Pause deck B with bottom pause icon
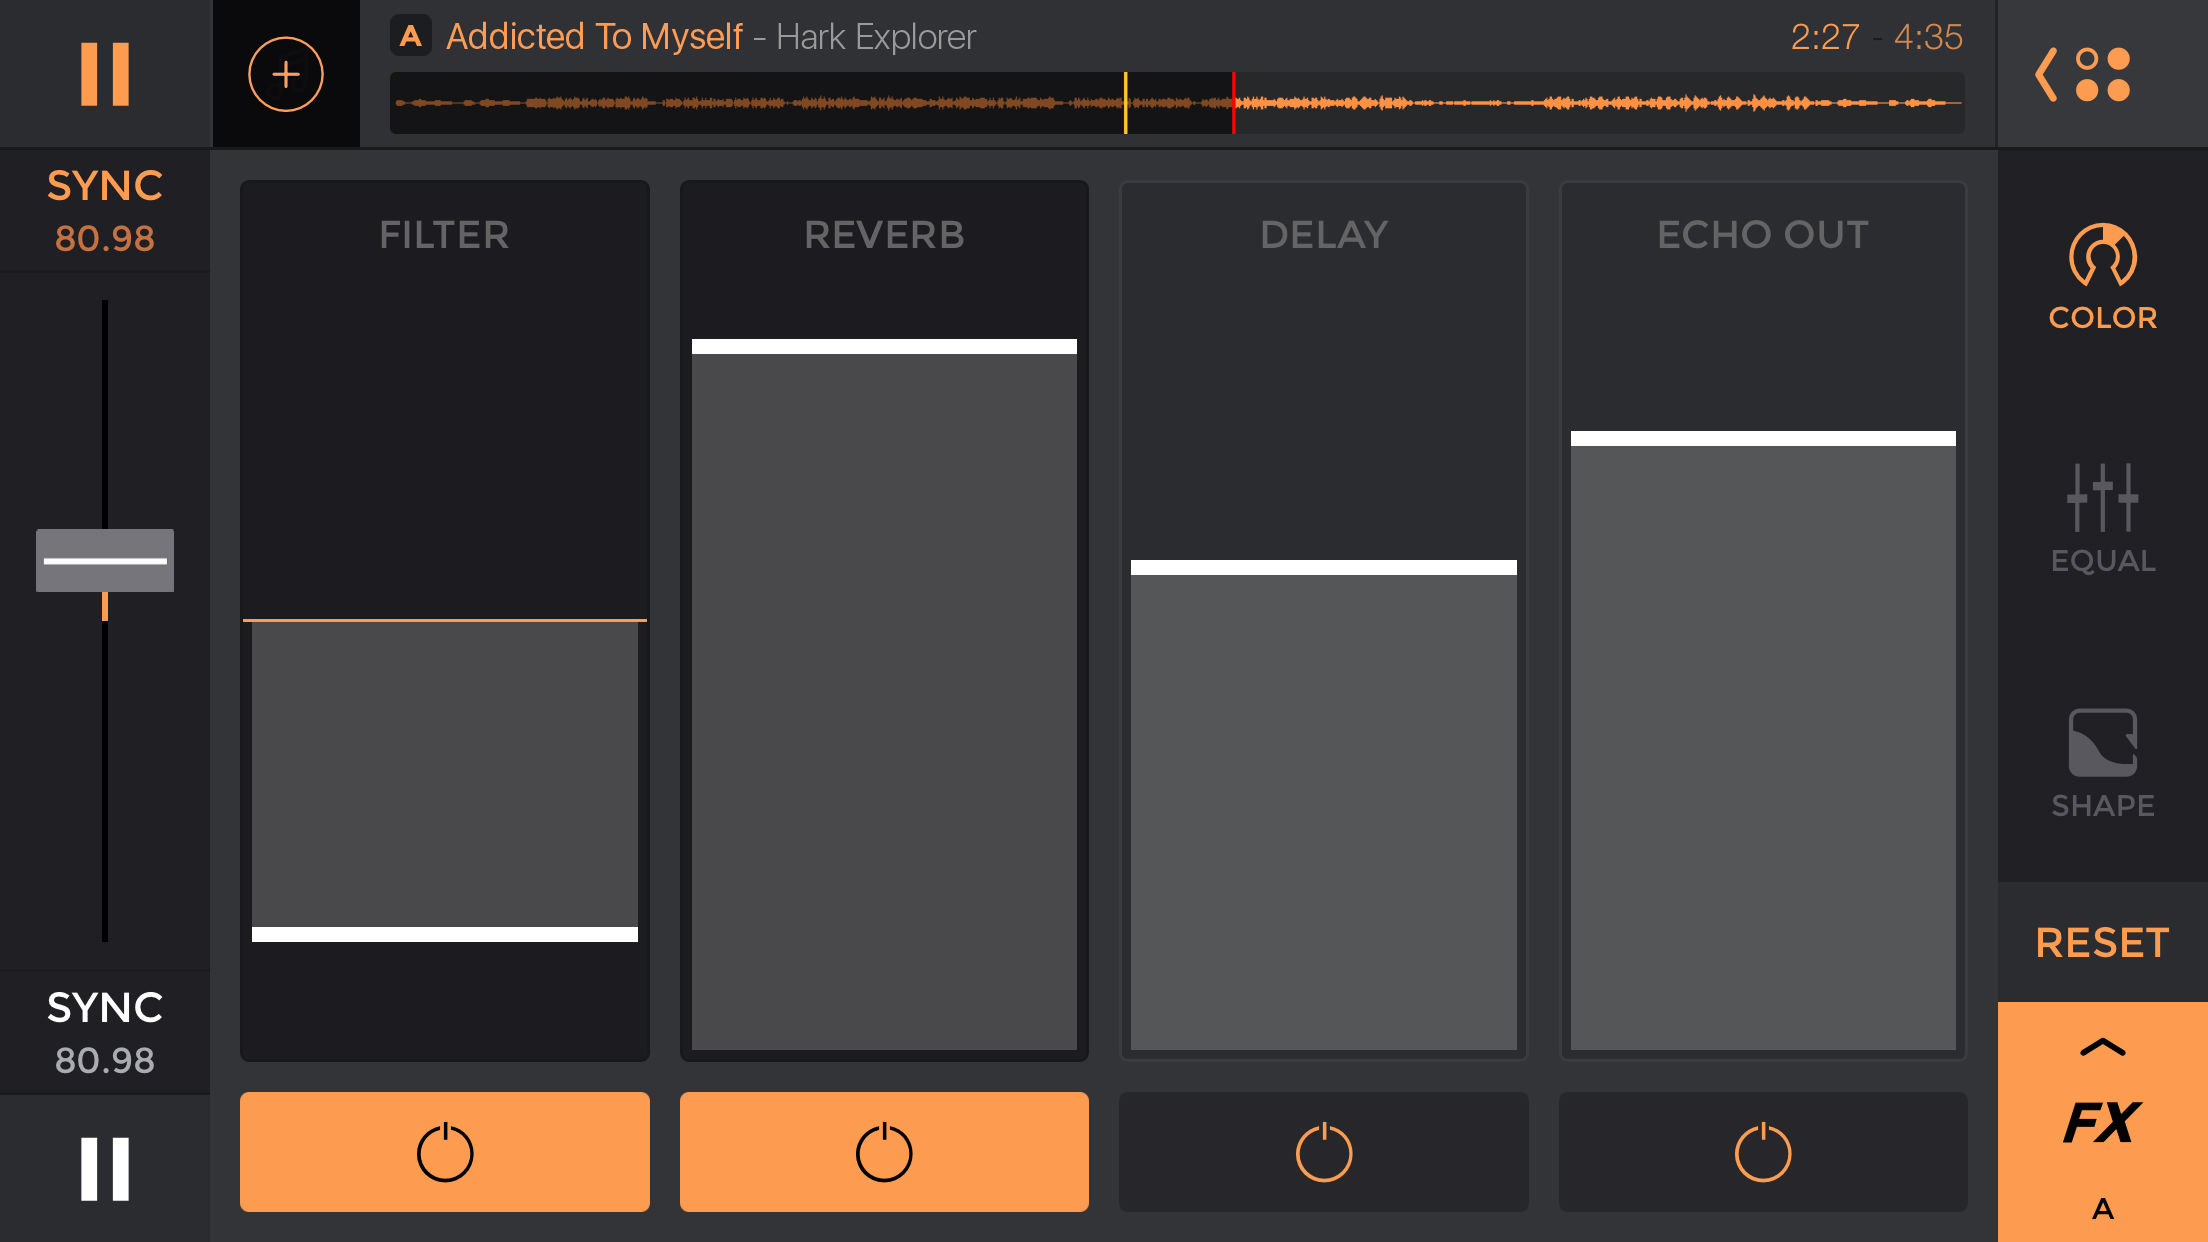The image size is (2208, 1242). click(x=105, y=1168)
